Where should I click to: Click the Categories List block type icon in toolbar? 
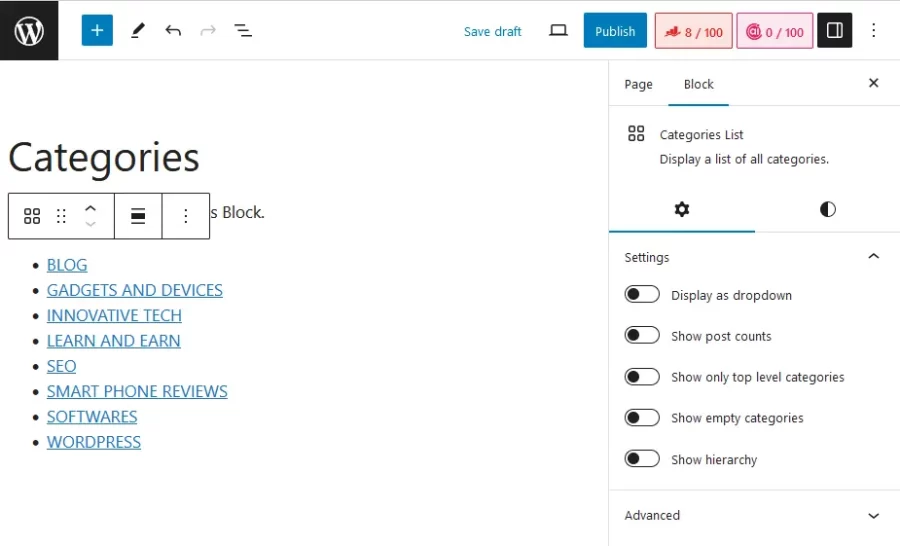[x=32, y=216]
